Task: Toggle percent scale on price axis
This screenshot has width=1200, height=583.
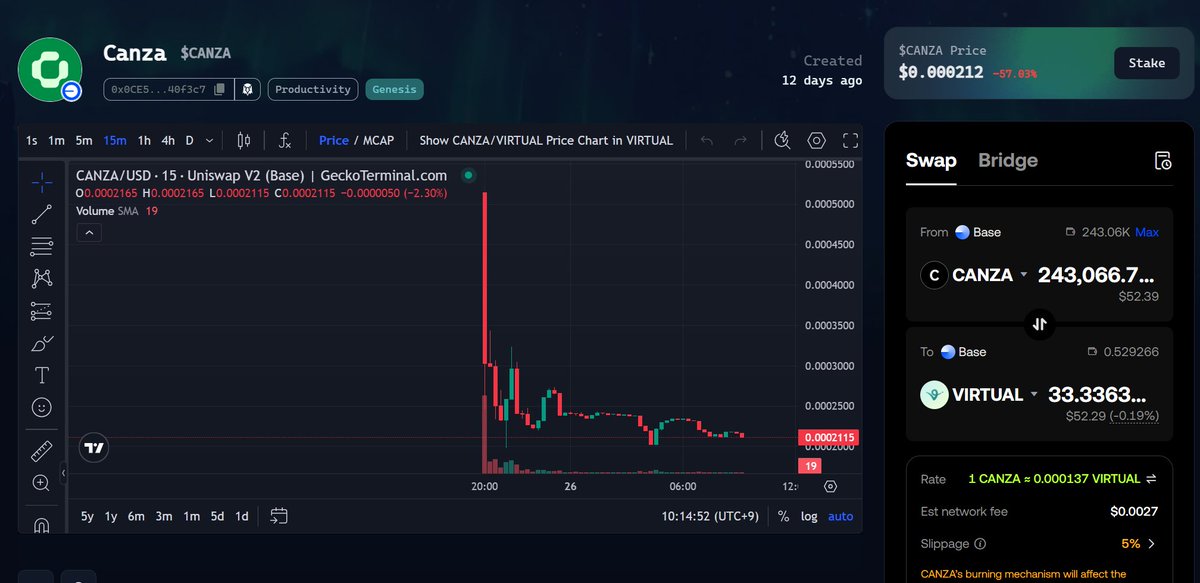Action: tap(783, 516)
